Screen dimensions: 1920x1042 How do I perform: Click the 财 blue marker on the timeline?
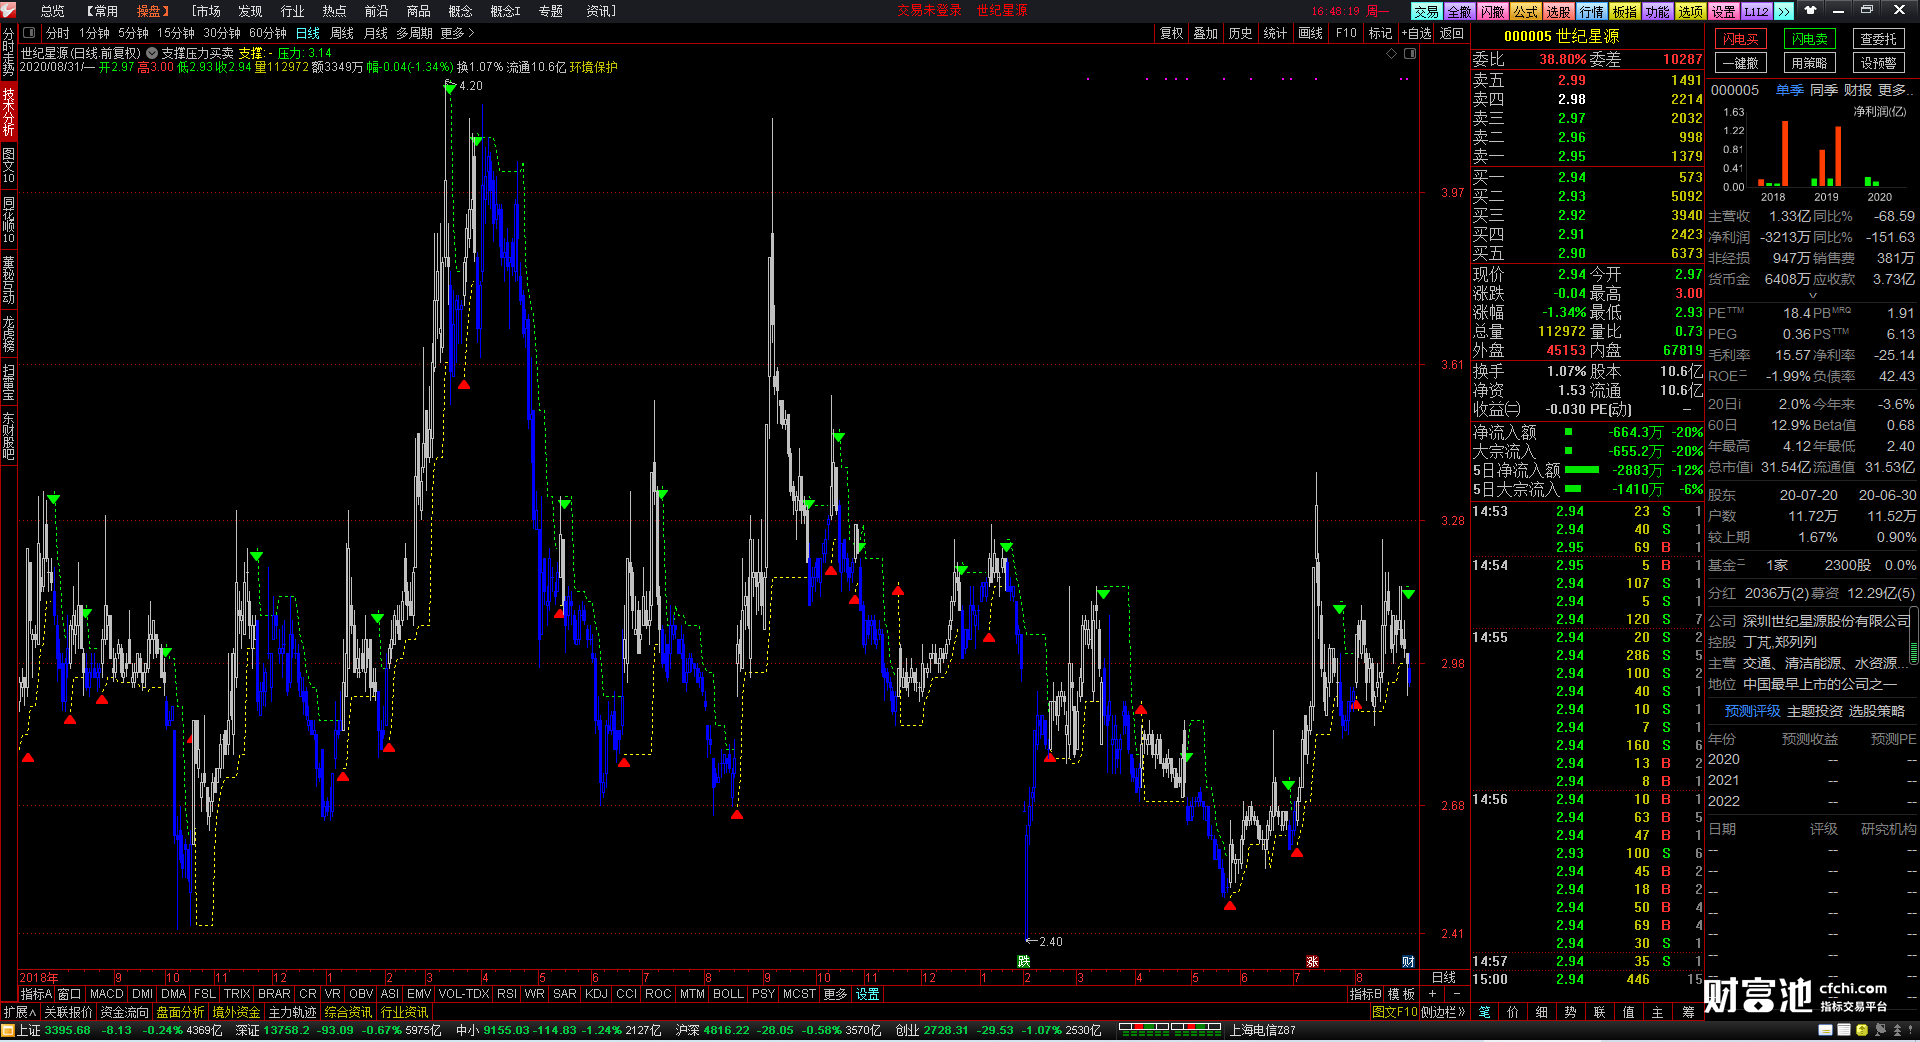coord(1408,962)
